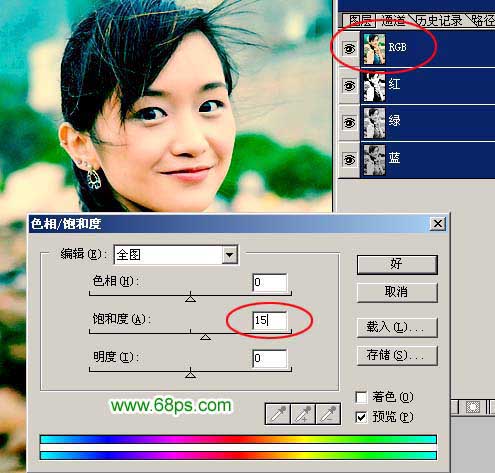The height and width of the screenshot is (473, 495).
Task: Select the eyedropper tool in Hue/Saturation dialog
Action: pyautogui.click(x=278, y=414)
